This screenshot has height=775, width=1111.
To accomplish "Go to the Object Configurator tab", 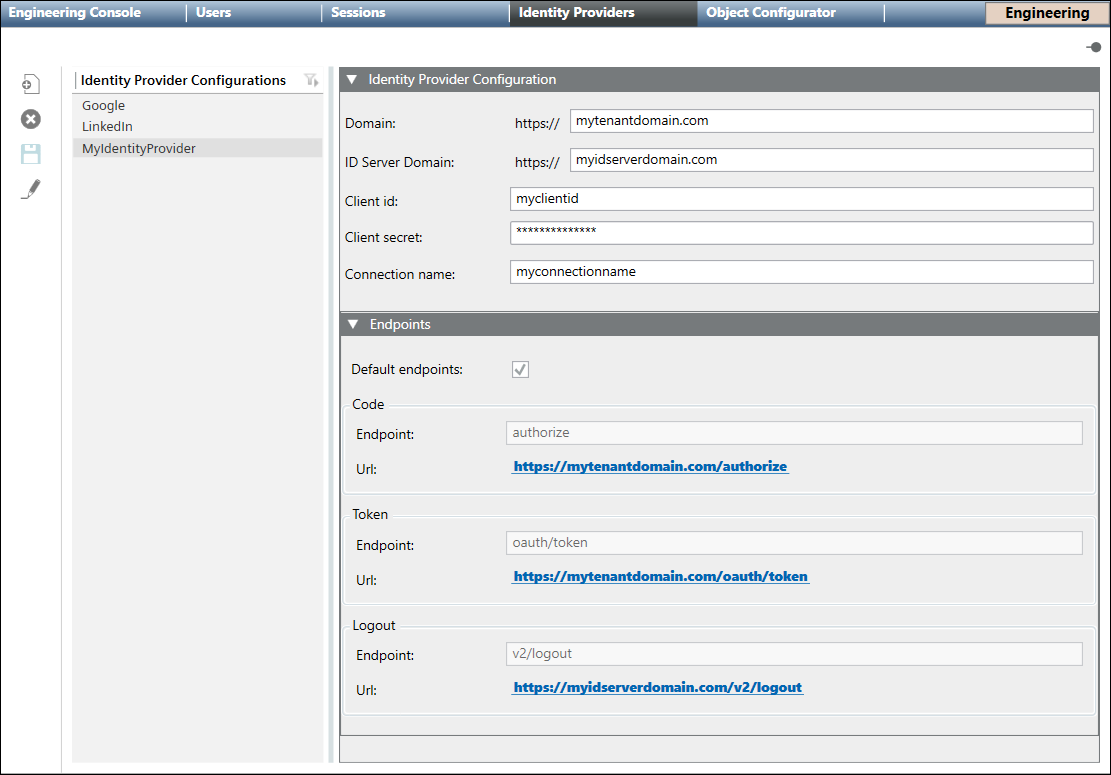I will pyautogui.click(x=771, y=13).
